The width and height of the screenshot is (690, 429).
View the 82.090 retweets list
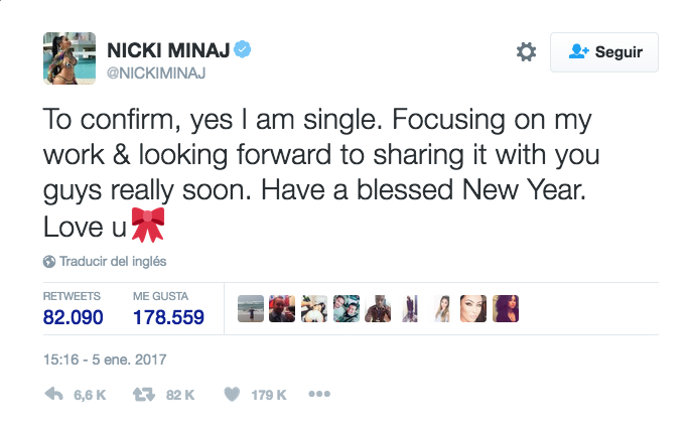pyautogui.click(x=74, y=317)
